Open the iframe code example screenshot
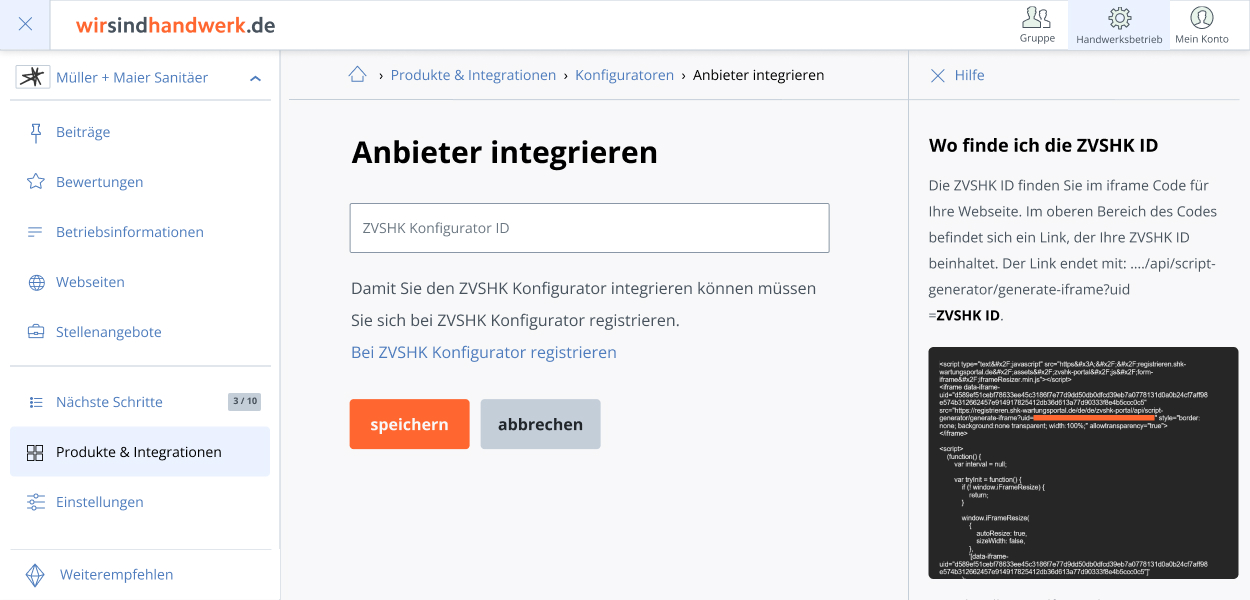Screen dimensions: 1250x600 [x=1083, y=463]
